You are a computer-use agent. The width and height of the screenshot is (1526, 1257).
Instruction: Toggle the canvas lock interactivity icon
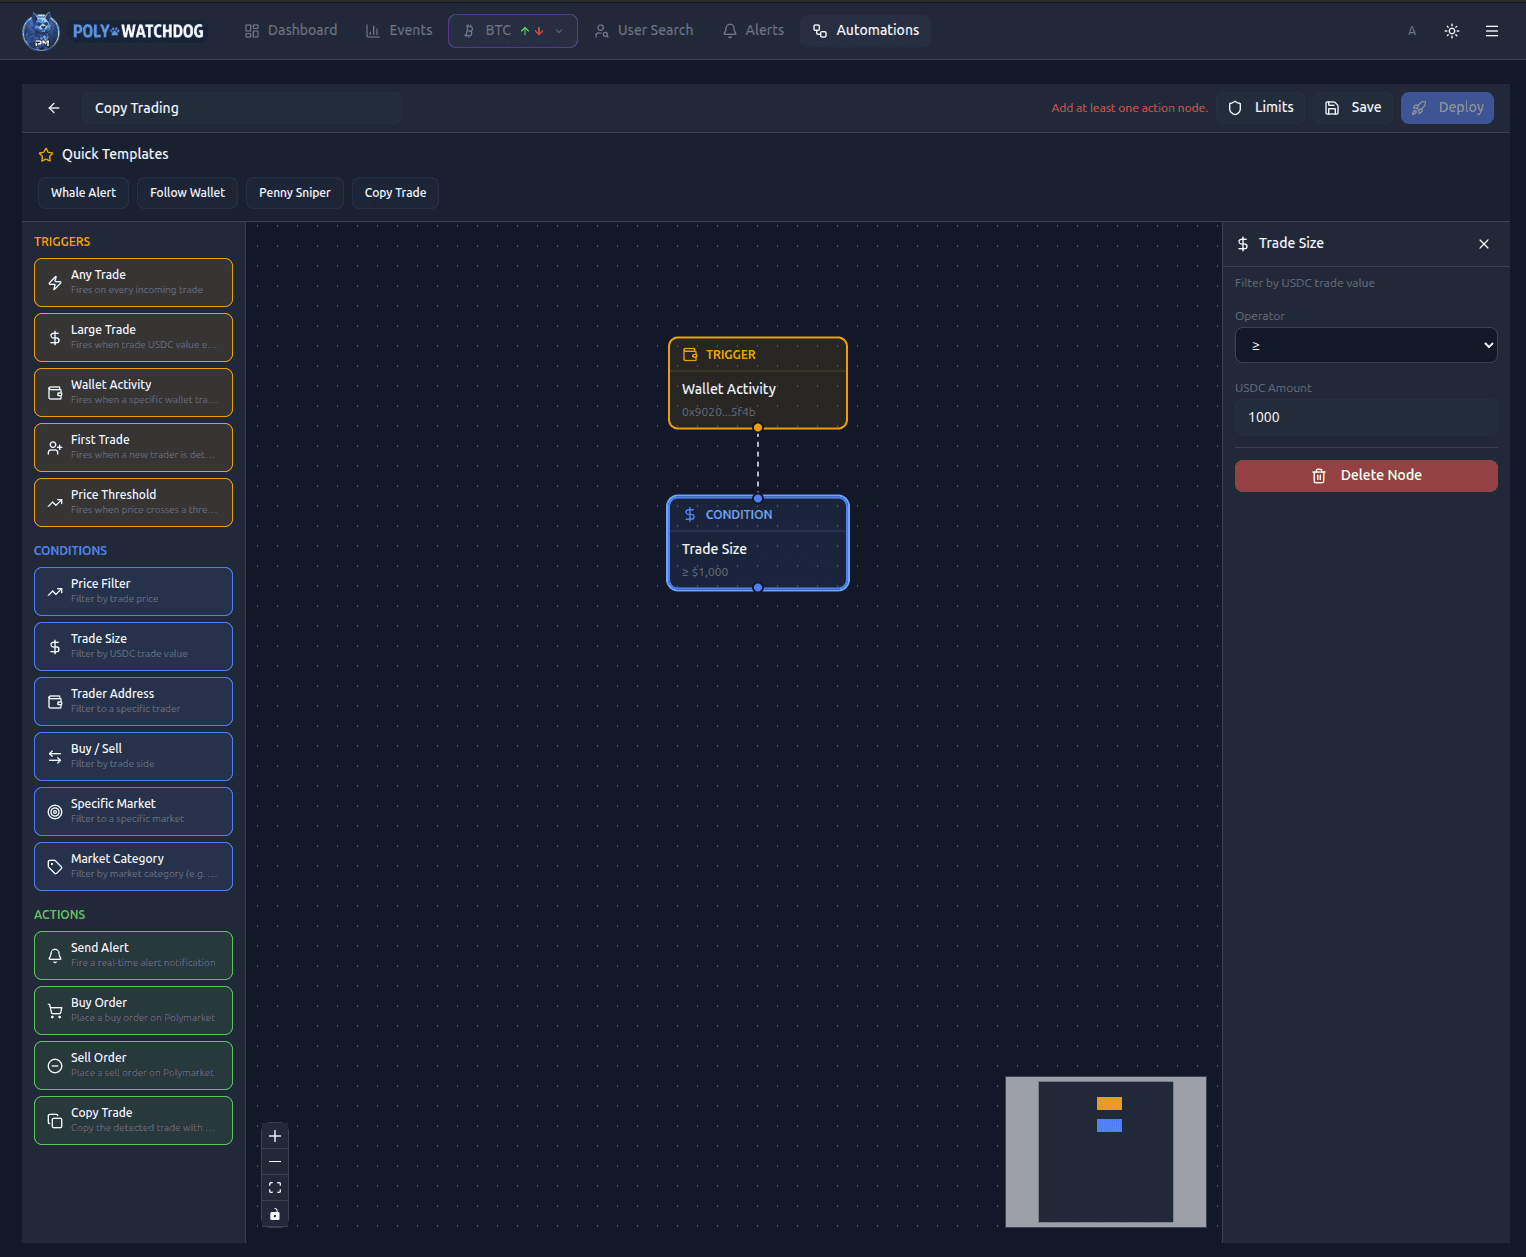pos(275,1214)
